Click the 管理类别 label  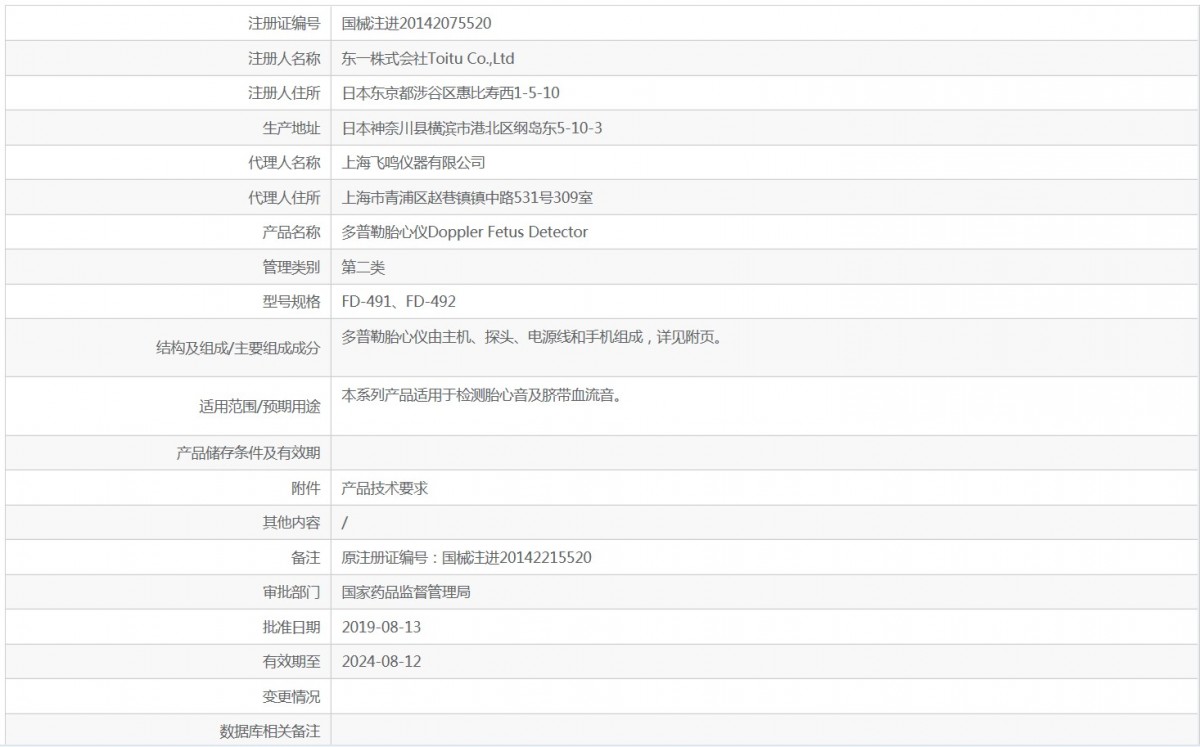[x=291, y=267]
